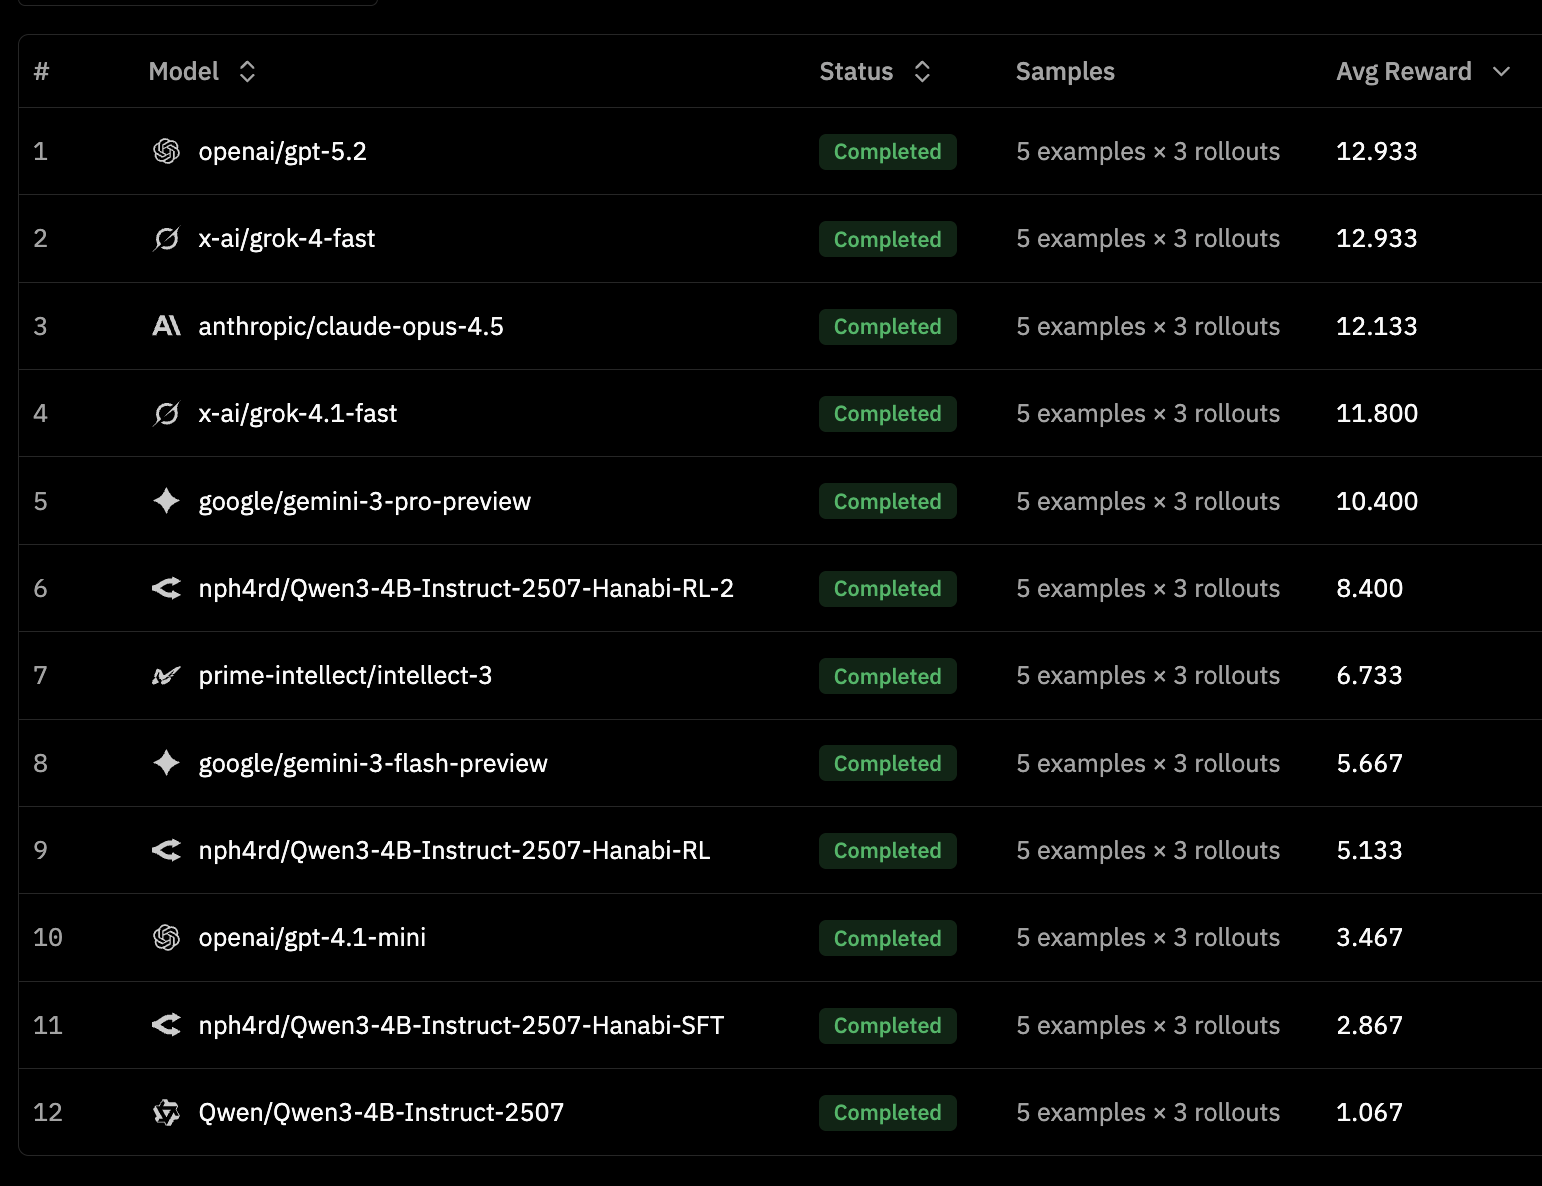Viewport: 1542px width, 1186px height.
Task: Click the xAI logo beside x-ai/grok-4.1-fast
Action: click(x=166, y=413)
